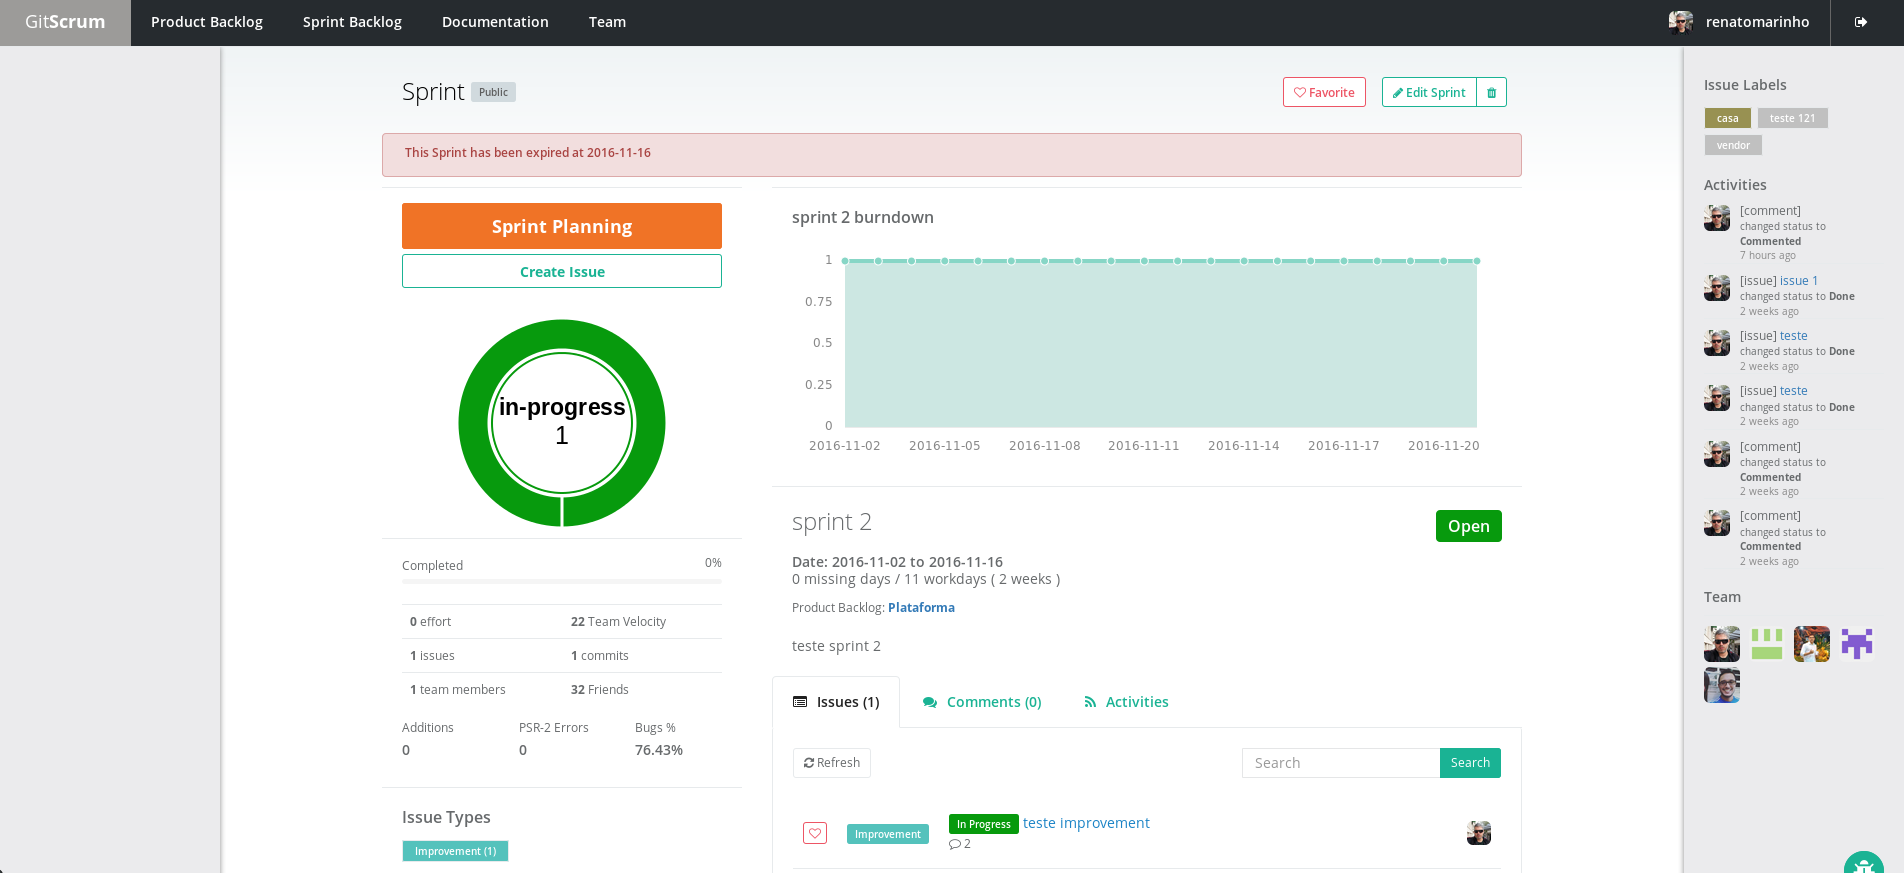Switch to the Issues (1) tab
1904x873 pixels.
point(836,702)
